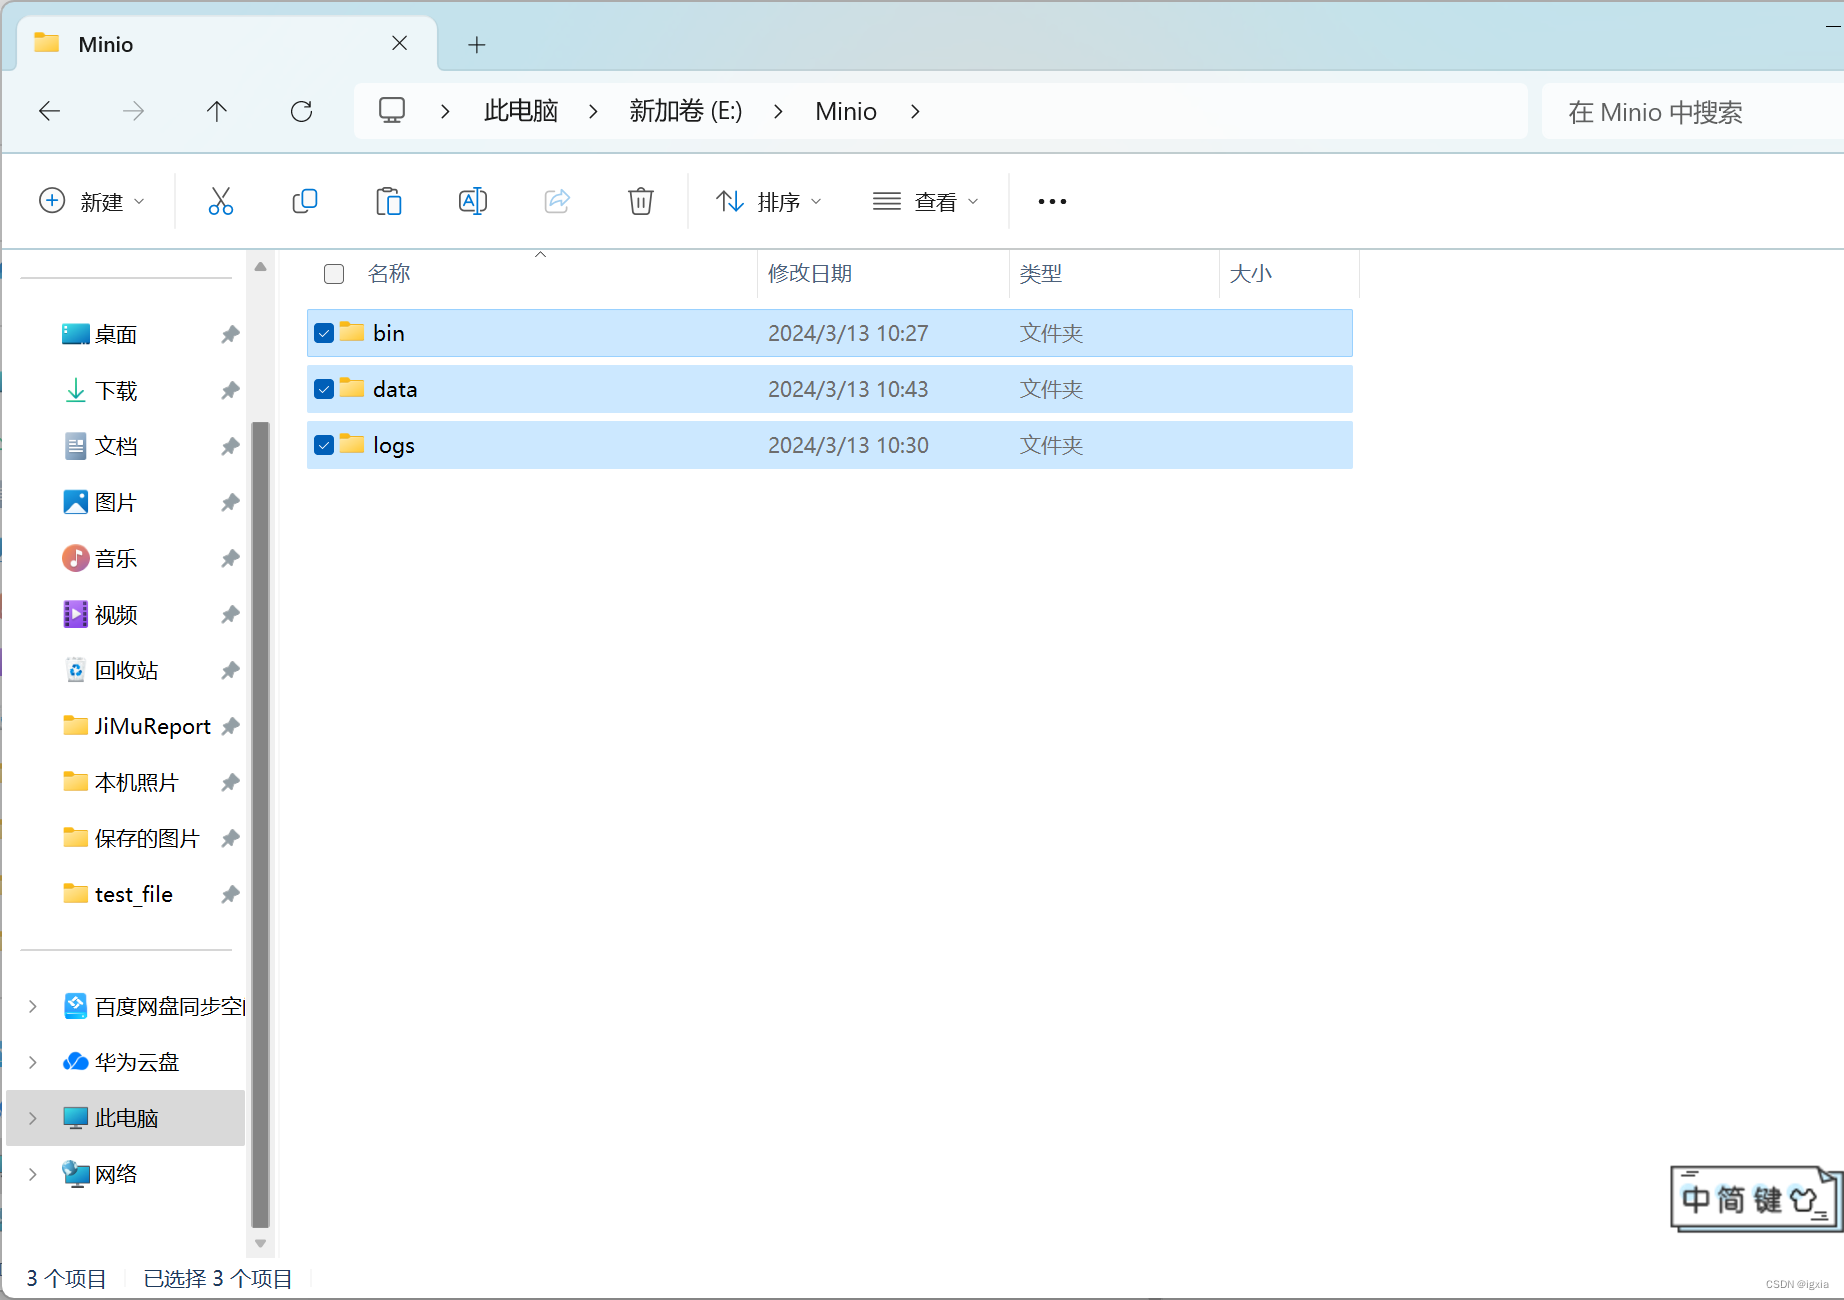Click sidebar scrollbar up arrow
The image size is (1844, 1300).
click(260, 267)
